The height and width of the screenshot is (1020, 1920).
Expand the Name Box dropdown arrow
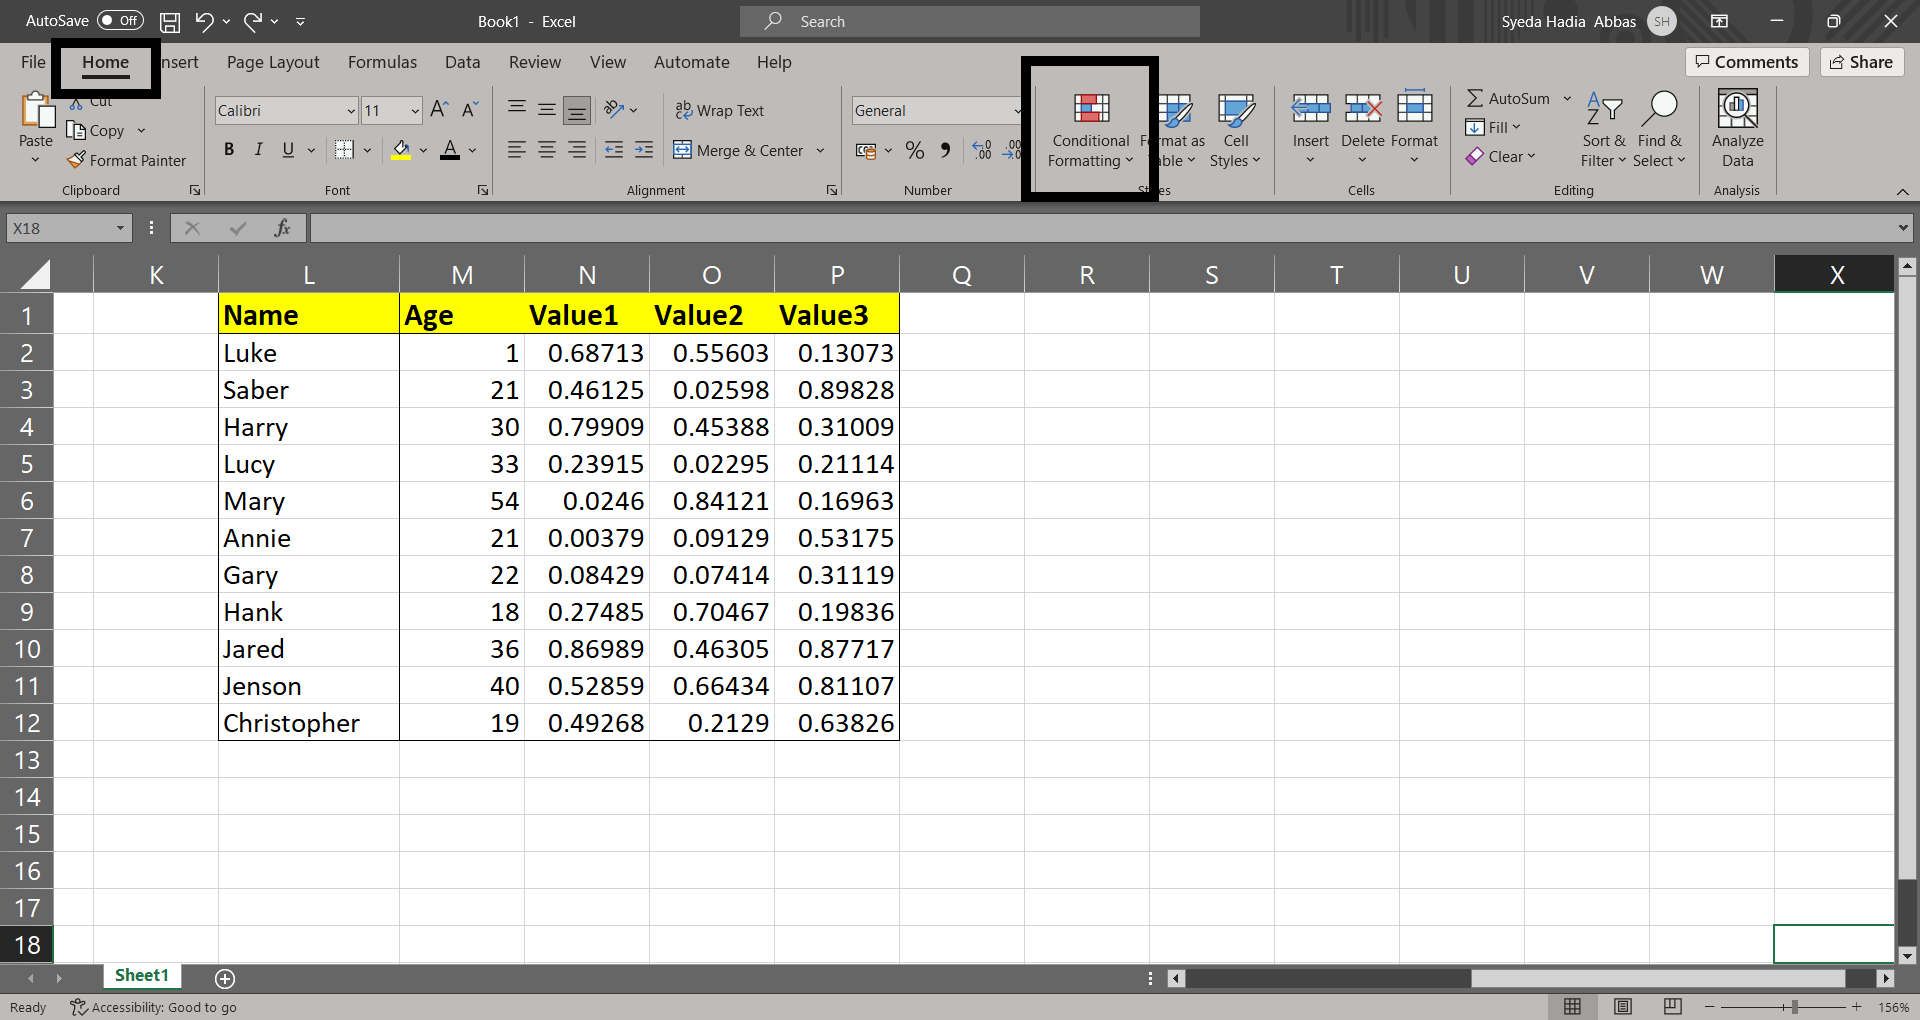(x=120, y=228)
